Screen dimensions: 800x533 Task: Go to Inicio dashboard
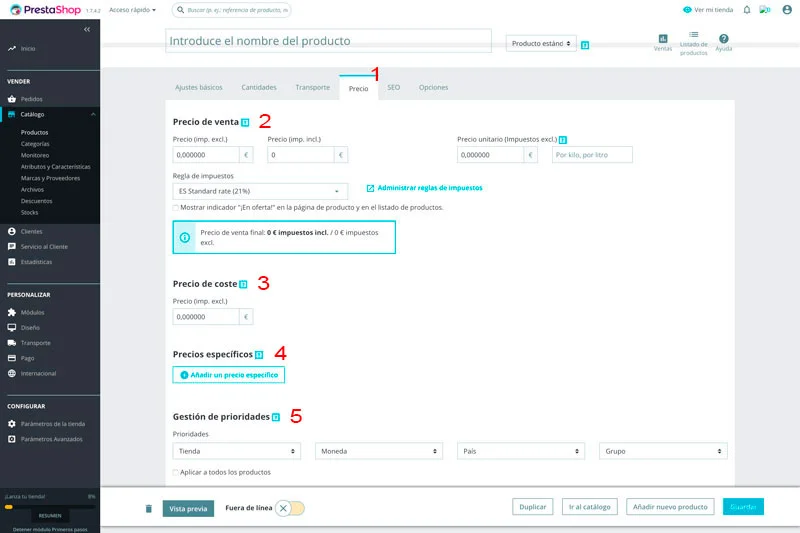click(28, 48)
